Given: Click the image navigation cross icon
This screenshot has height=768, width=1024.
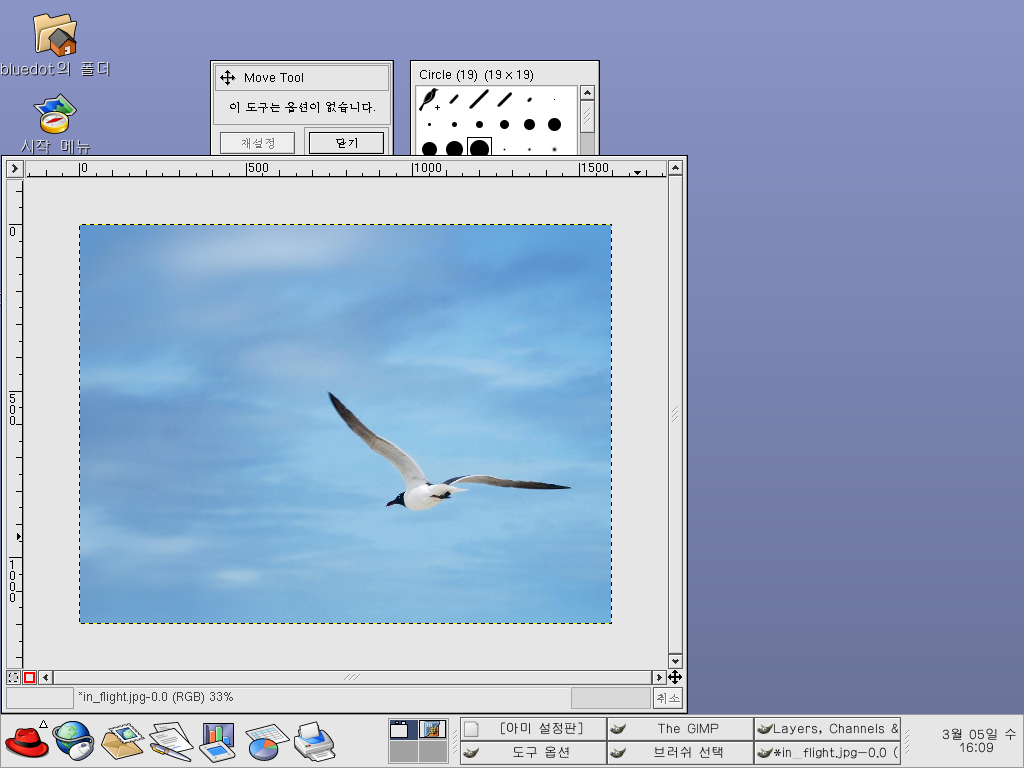Looking at the screenshot, I should [675, 677].
